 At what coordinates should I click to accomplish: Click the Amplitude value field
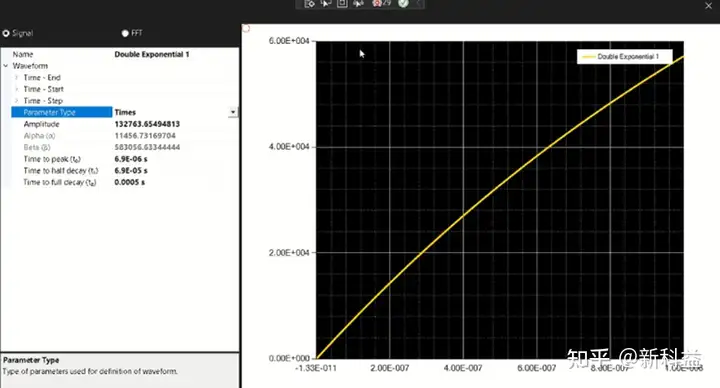(x=175, y=124)
